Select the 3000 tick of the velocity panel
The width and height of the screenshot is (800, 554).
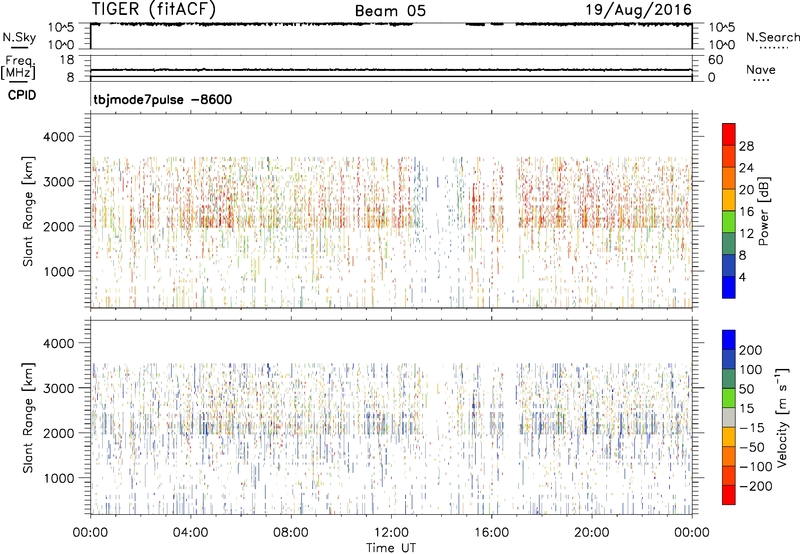[59, 388]
